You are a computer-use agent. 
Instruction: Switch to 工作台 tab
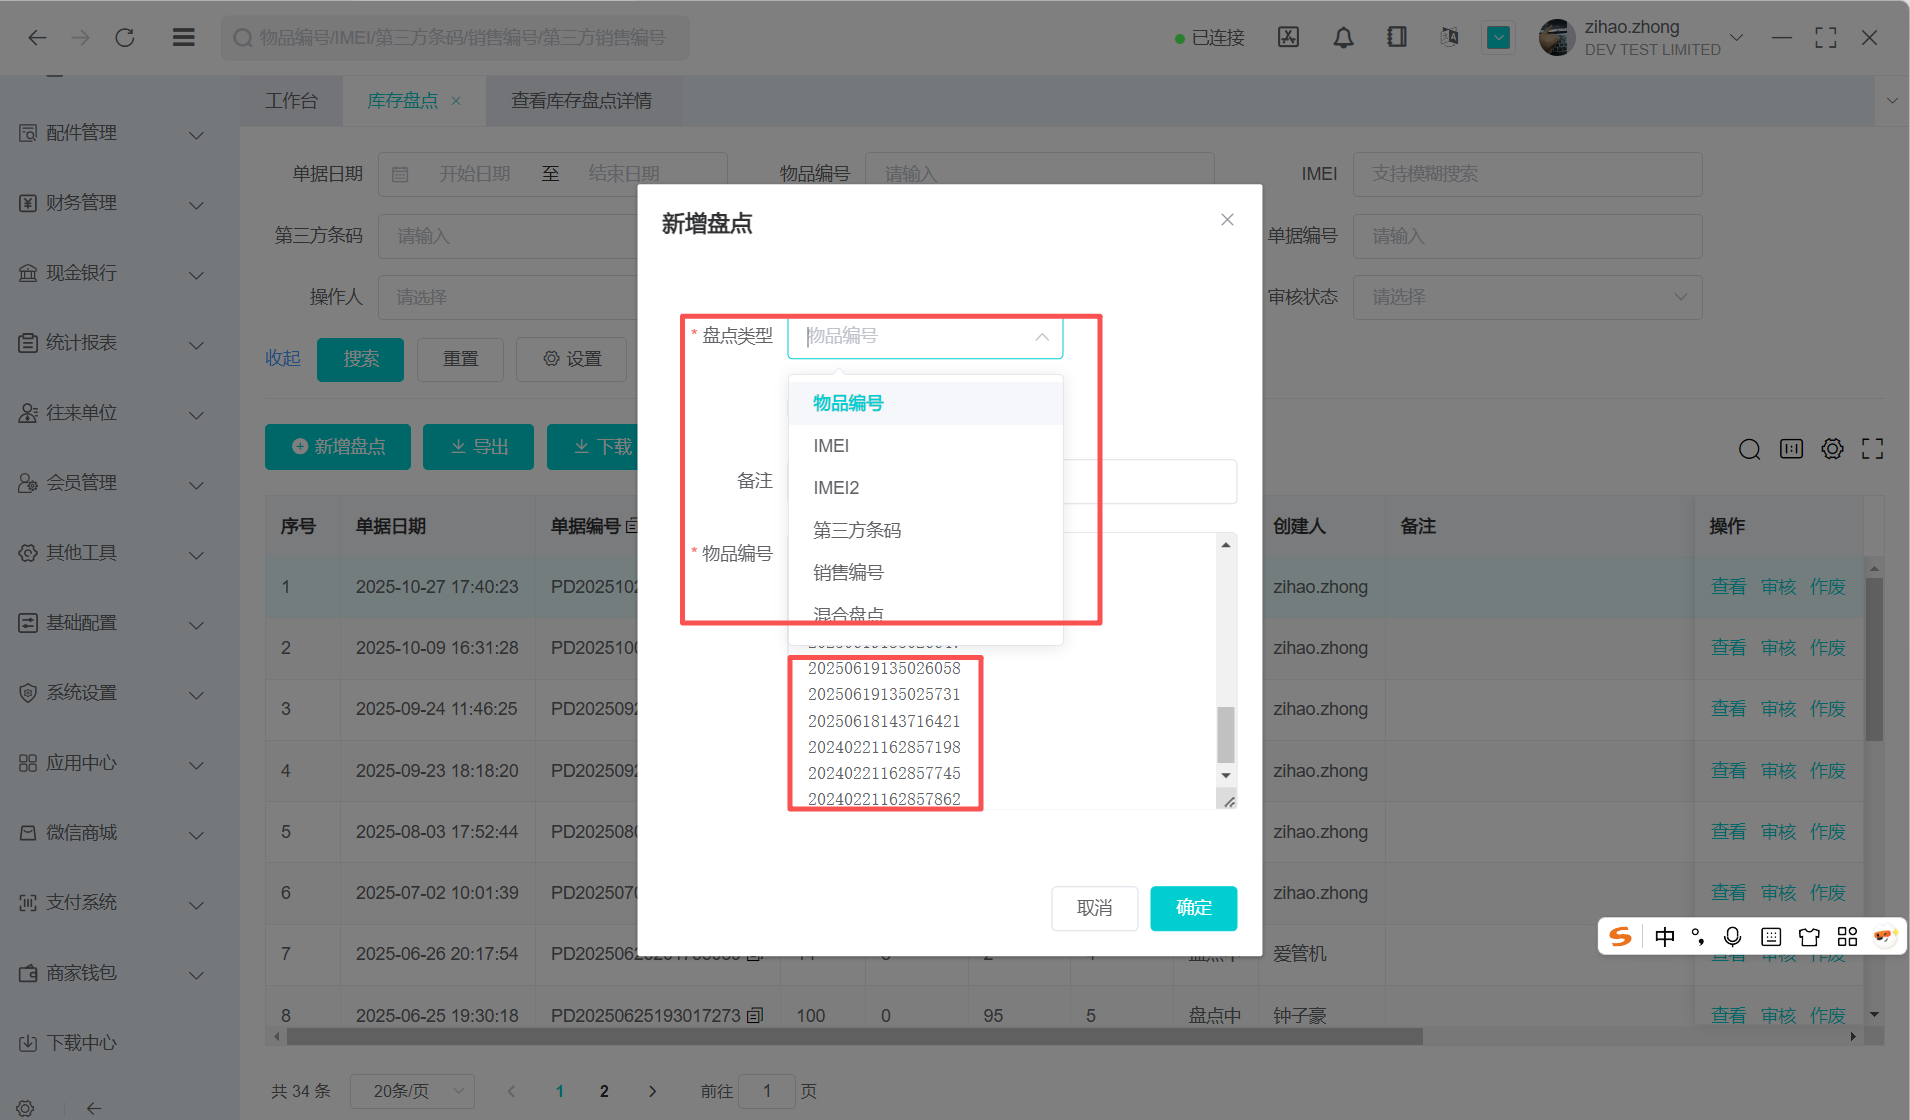[291, 101]
